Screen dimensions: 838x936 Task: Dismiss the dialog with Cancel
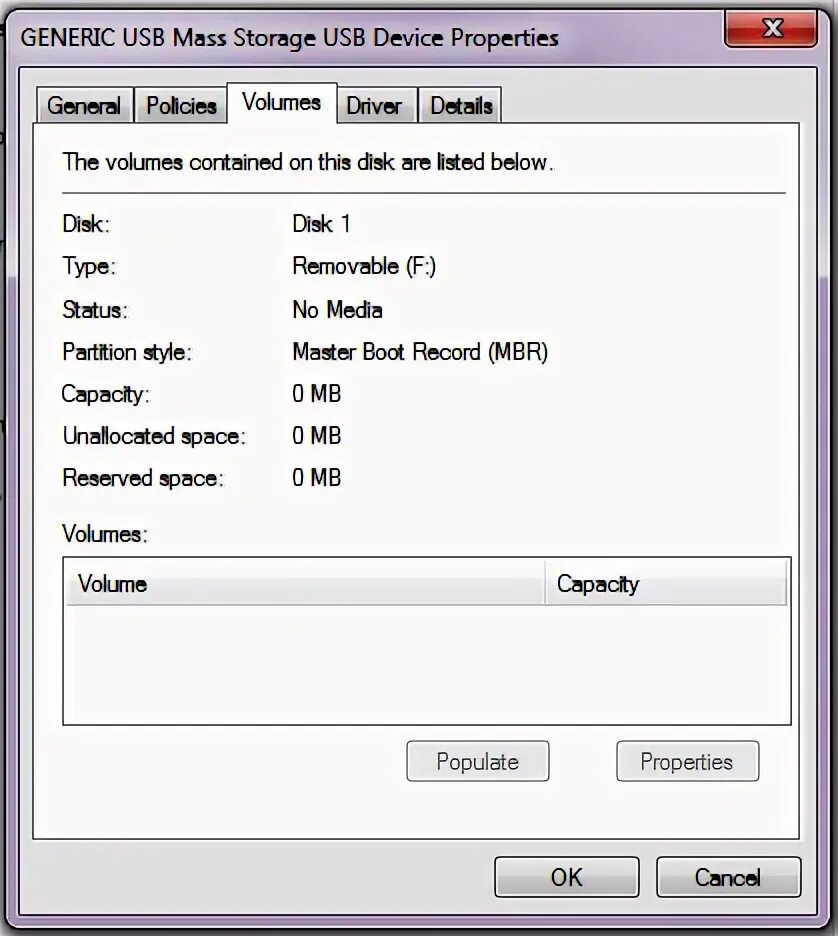[728, 877]
